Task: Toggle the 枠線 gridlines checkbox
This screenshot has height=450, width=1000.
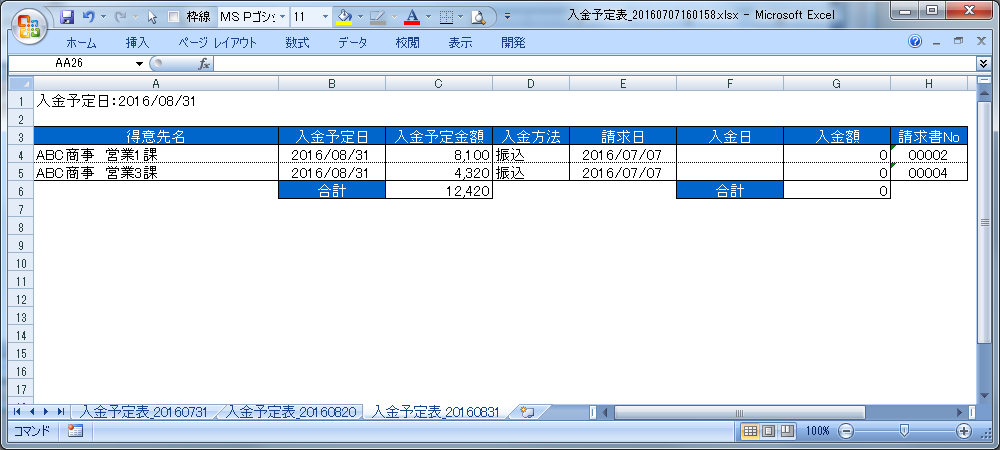Action: point(174,17)
